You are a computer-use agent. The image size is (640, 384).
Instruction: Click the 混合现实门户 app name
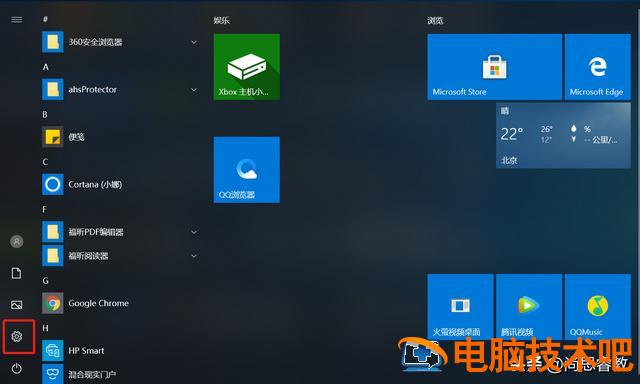click(92, 374)
